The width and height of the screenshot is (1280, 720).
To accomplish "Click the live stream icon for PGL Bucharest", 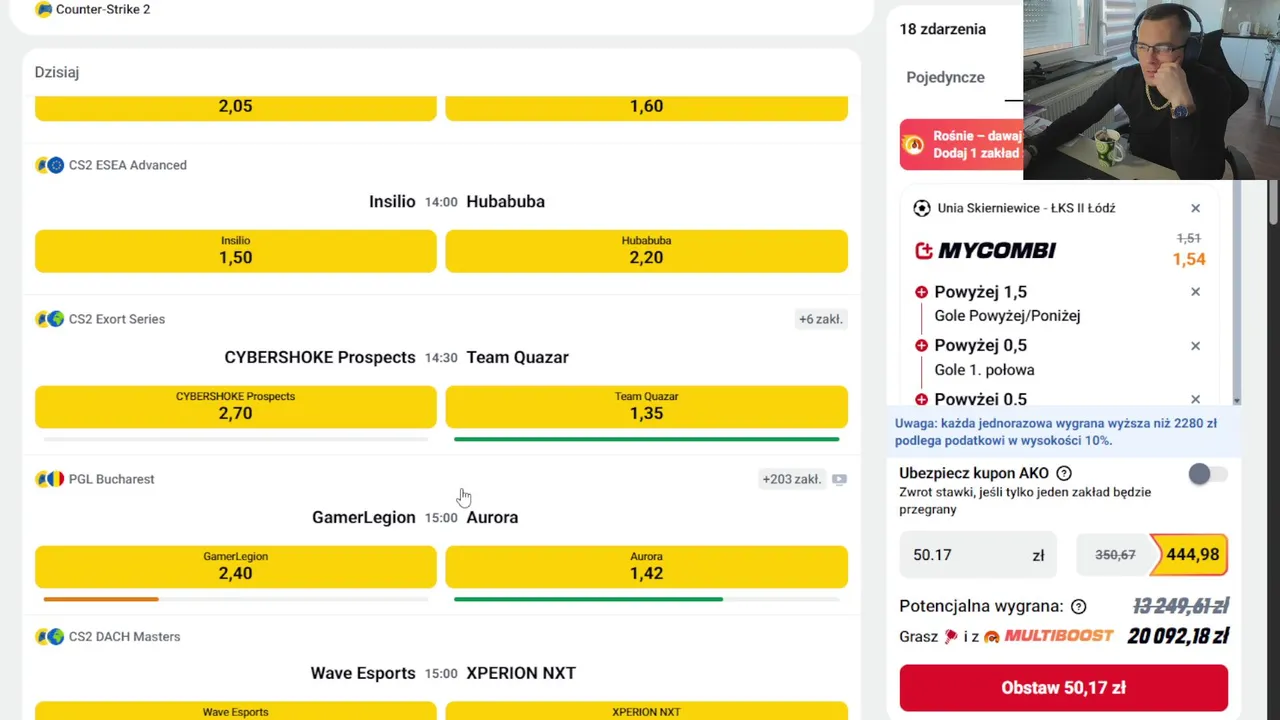I will (839, 479).
